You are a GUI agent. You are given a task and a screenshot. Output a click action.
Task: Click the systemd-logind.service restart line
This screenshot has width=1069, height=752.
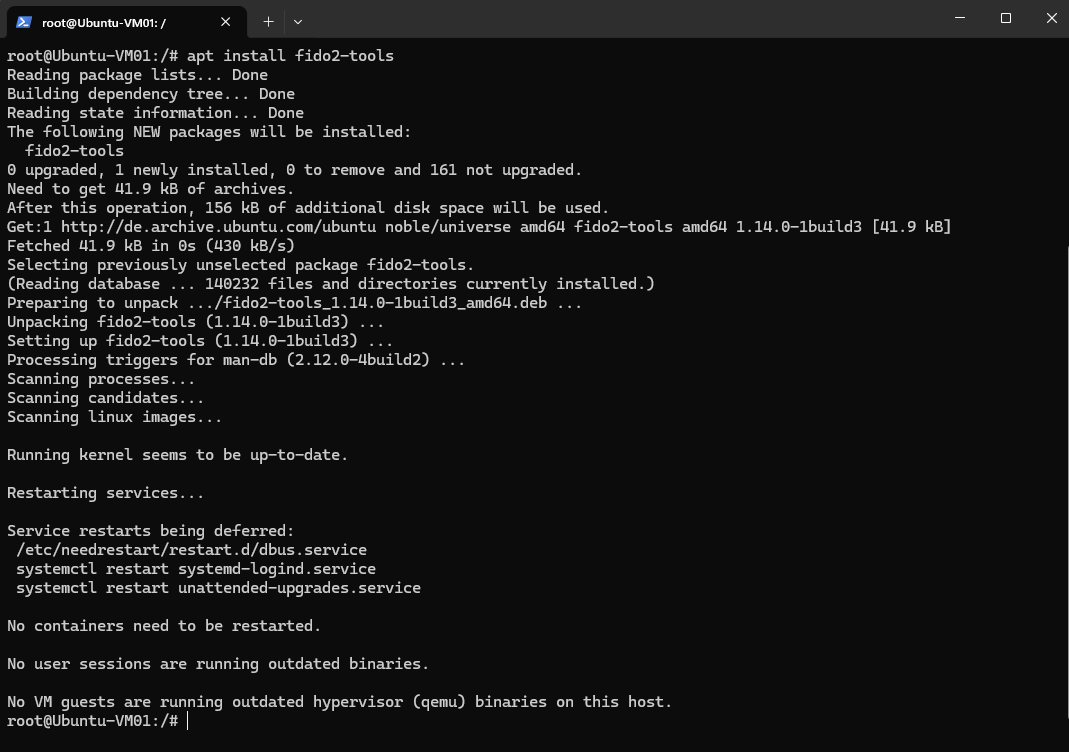pyautogui.click(x=196, y=569)
